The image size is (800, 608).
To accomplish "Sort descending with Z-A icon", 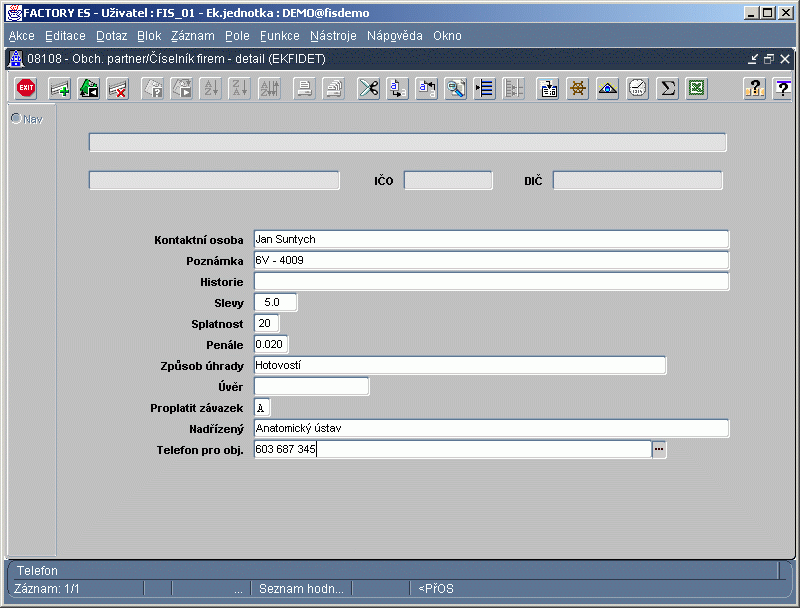I will (x=240, y=89).
